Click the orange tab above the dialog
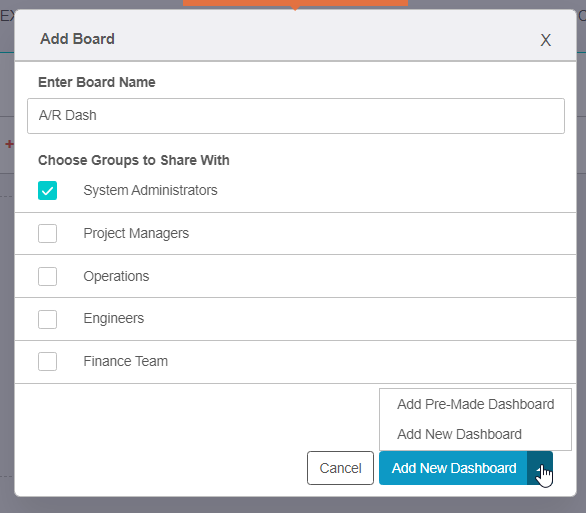The height and width of the screenshot is (513, 586). tap(295, 3)
